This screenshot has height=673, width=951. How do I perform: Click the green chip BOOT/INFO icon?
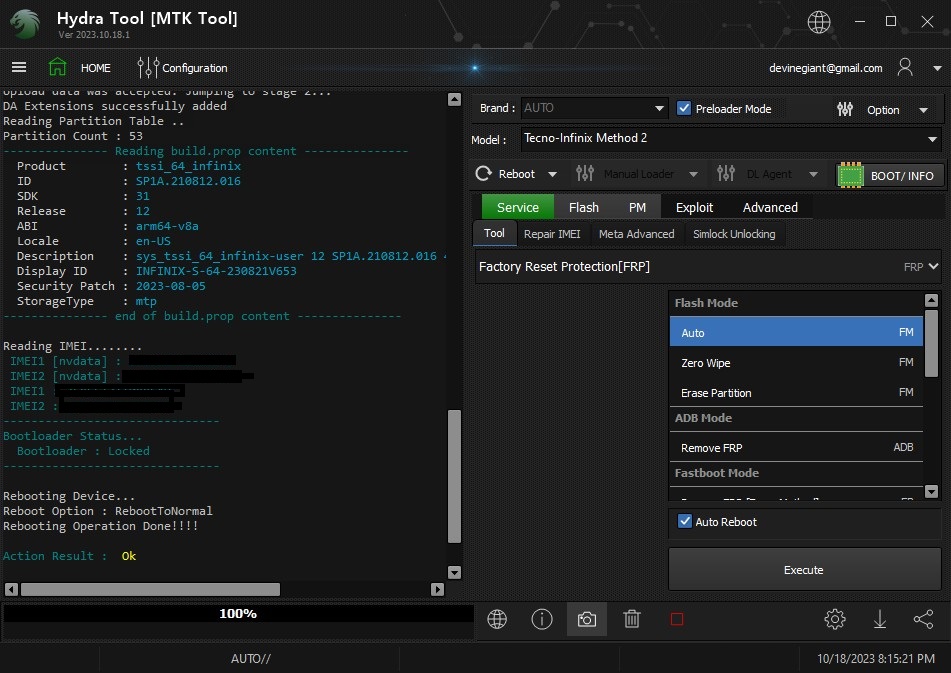coord(850,175)
